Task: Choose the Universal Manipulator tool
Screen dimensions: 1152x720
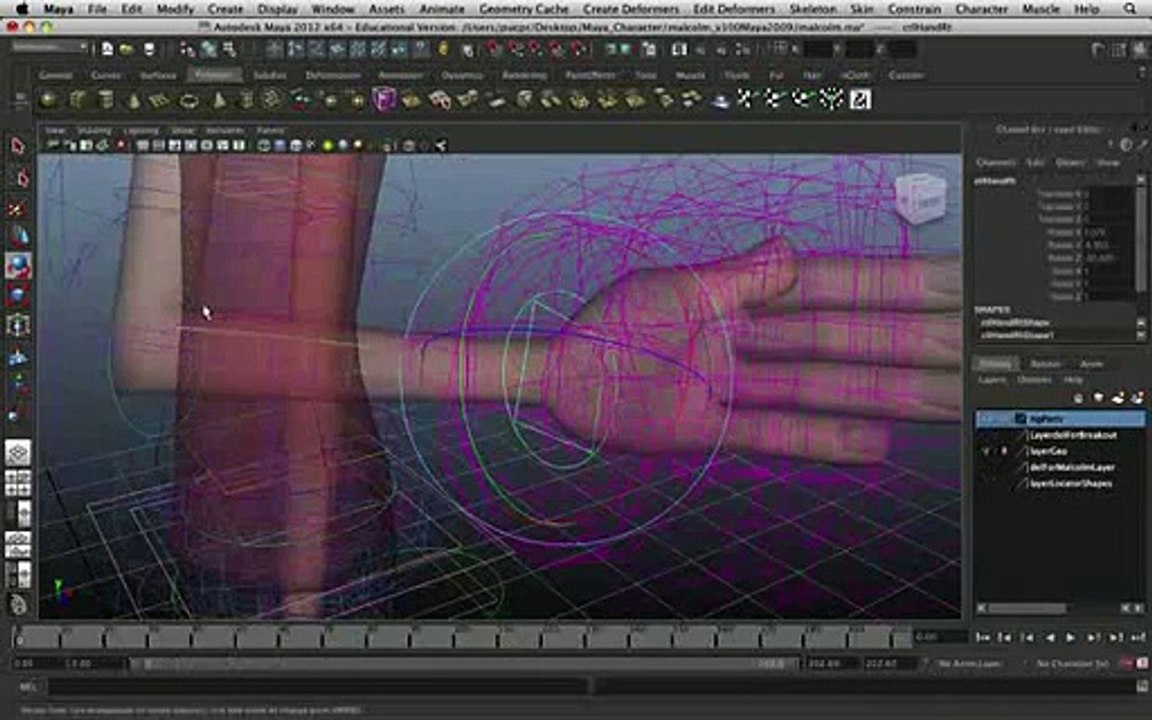Action: 18,325
